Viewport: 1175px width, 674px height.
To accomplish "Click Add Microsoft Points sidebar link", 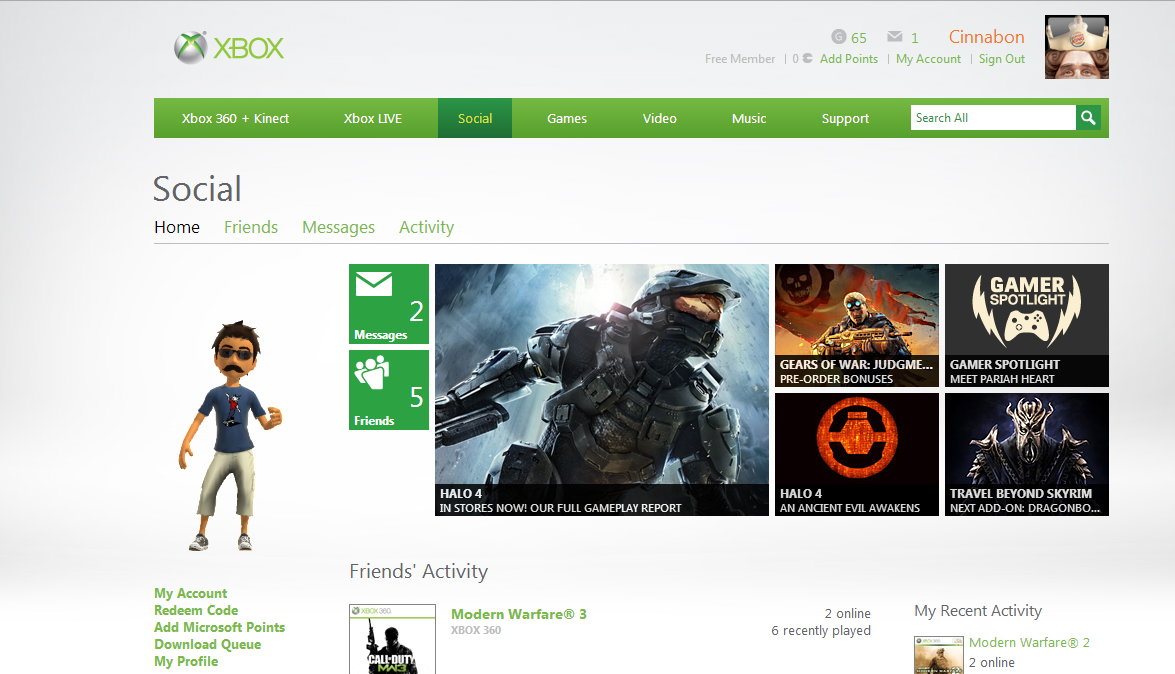I will 220,628.
